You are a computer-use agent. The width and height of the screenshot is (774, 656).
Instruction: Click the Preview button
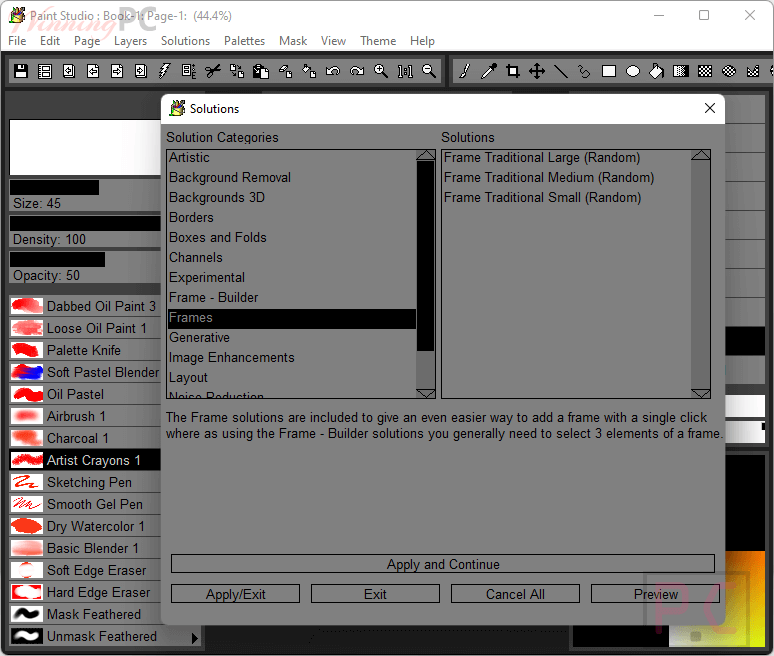(x=656, y=594)
